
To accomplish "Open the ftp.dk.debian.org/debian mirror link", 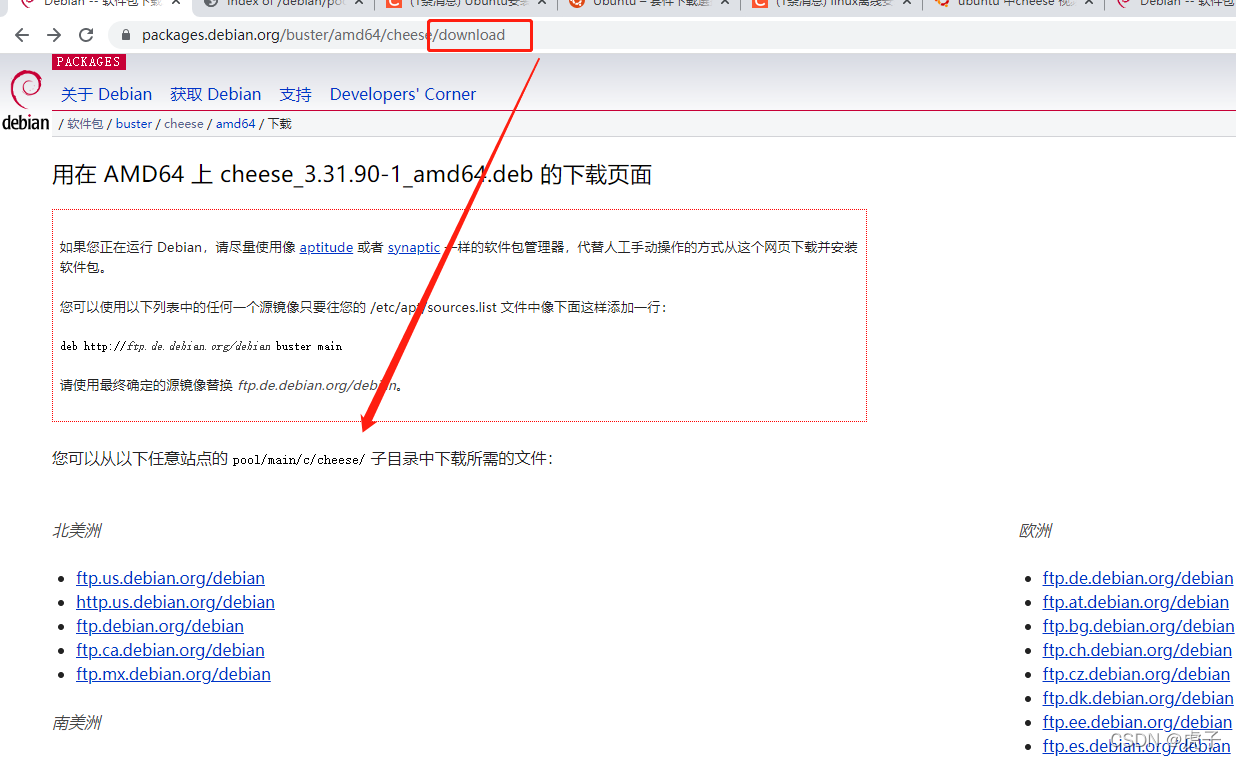I will point(1138,698).
